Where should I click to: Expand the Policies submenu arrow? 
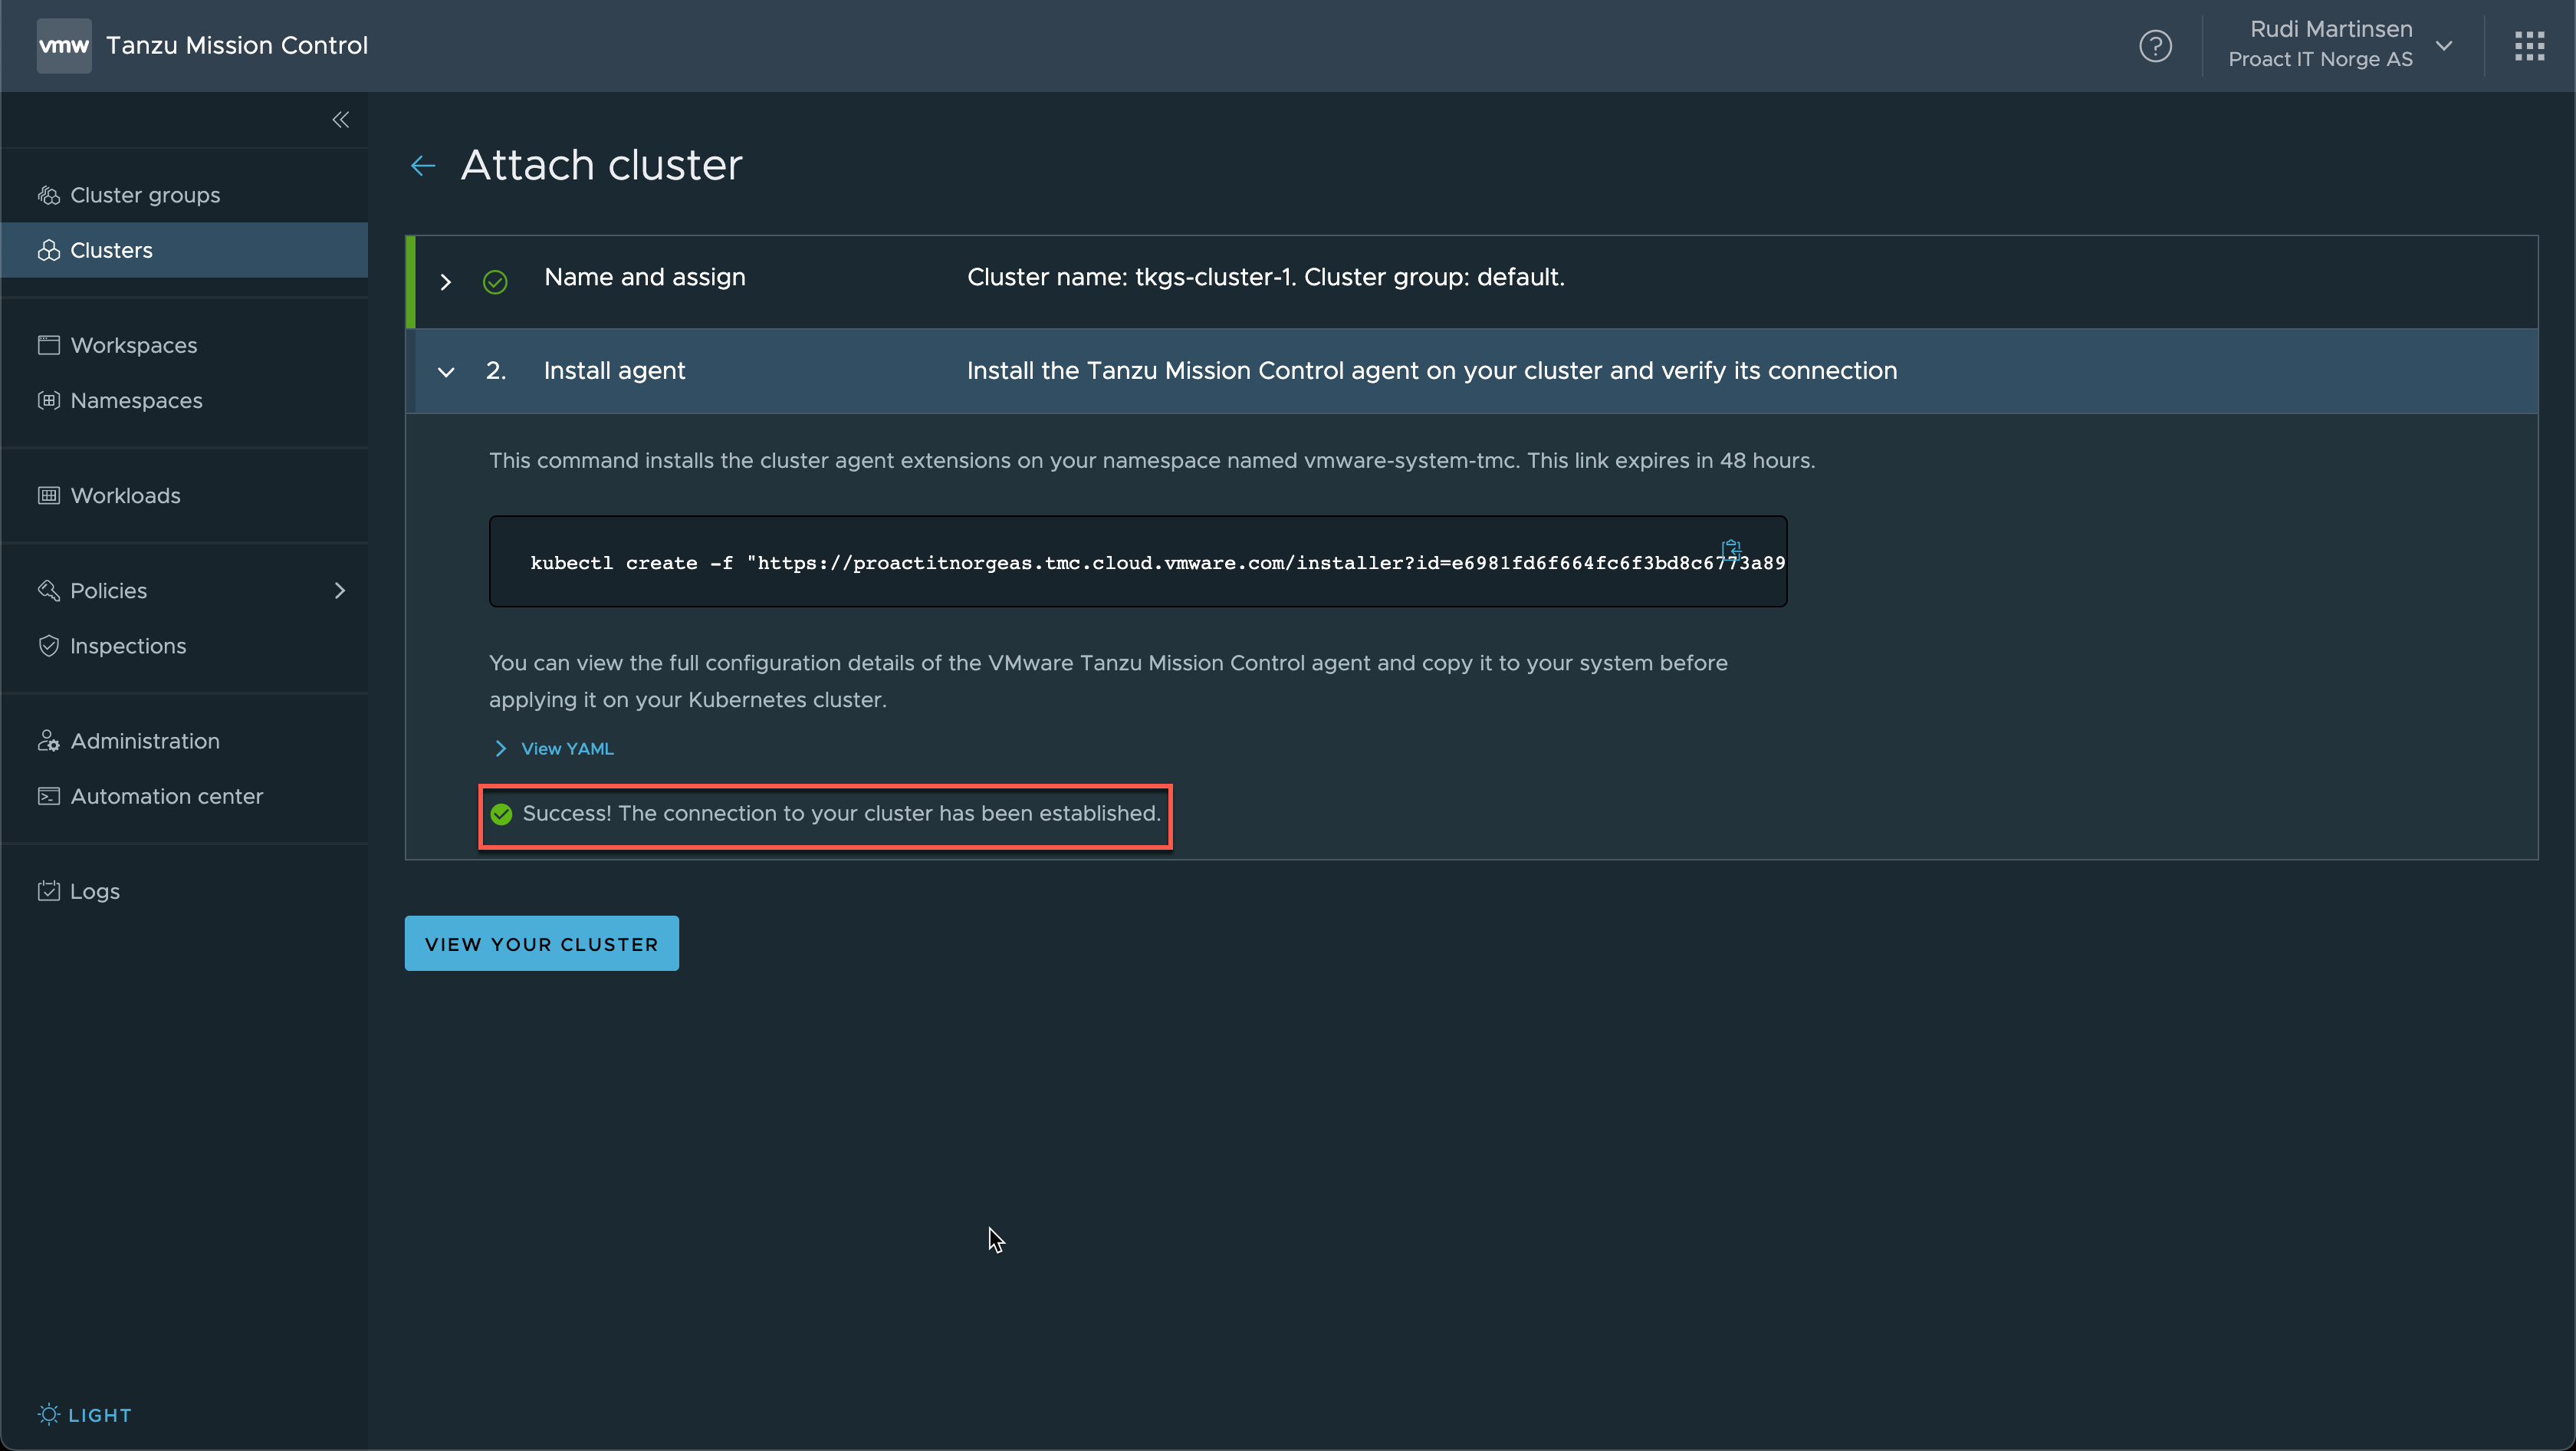tap(340, 589)
